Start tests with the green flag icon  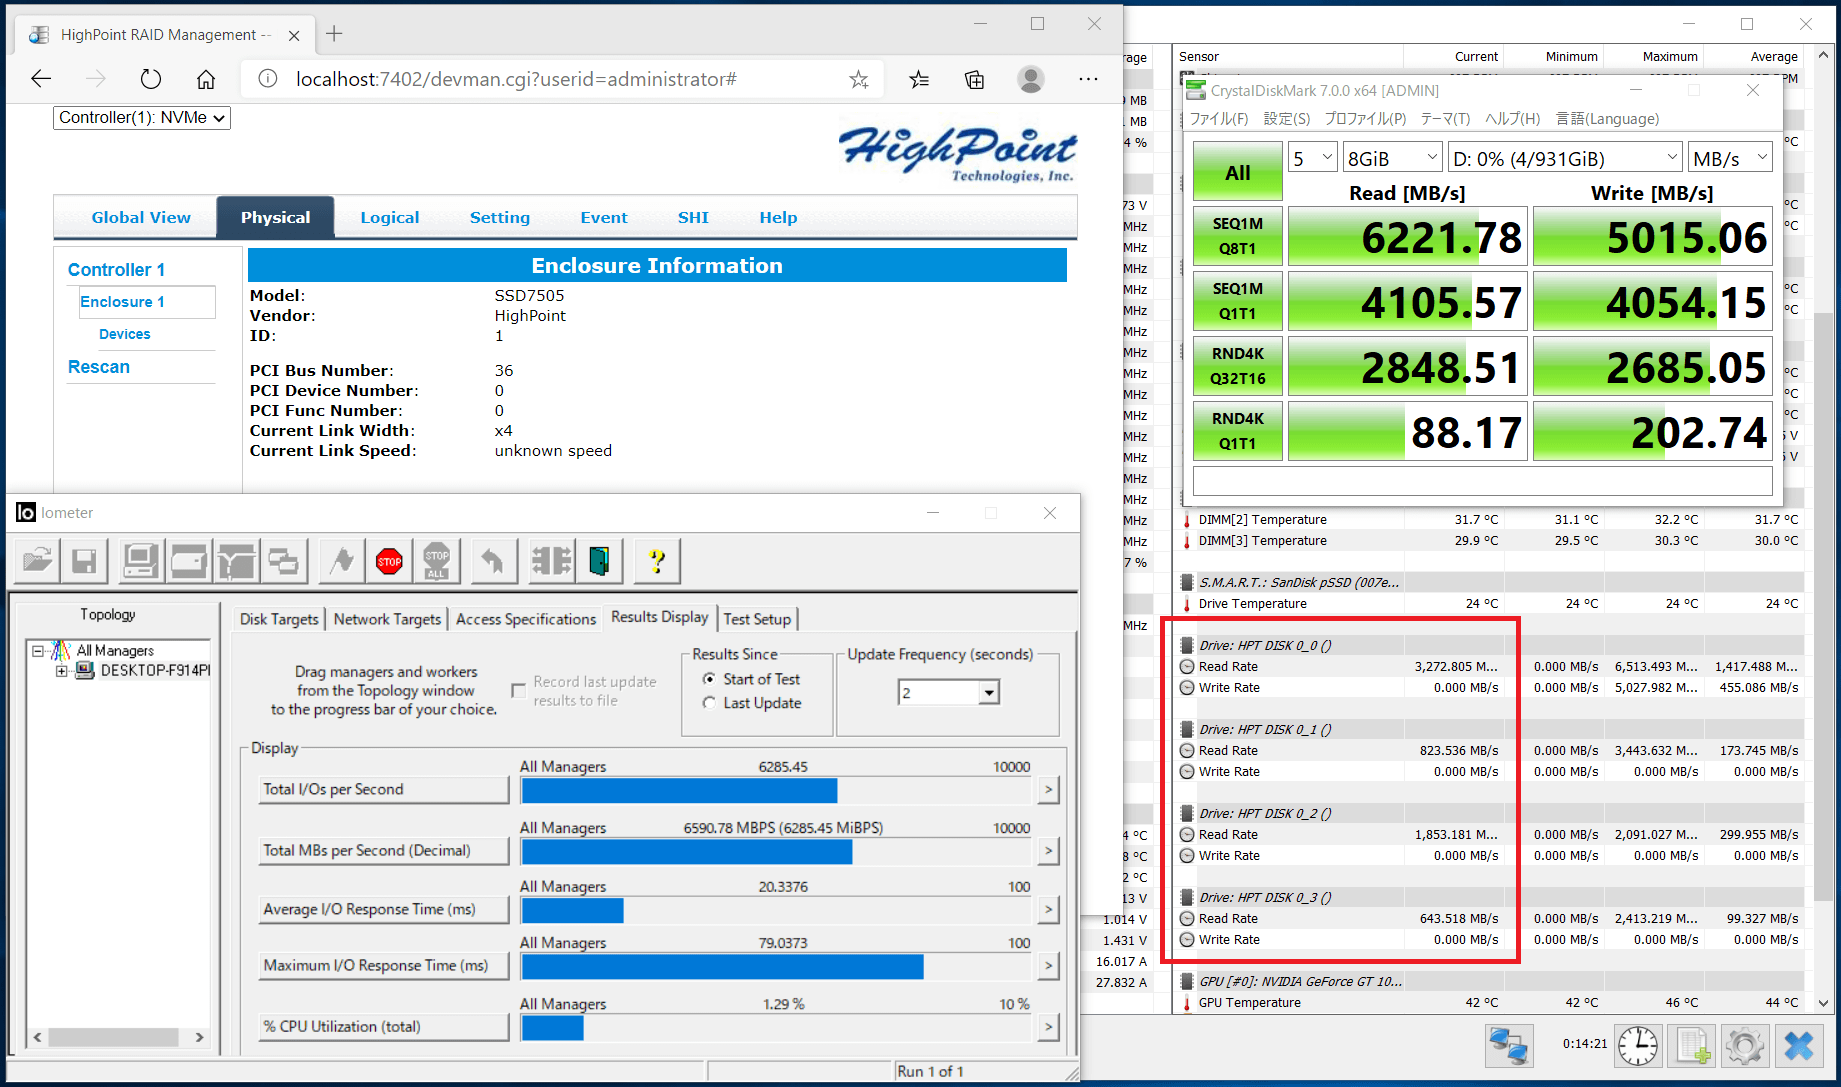(x=342, y=560)
